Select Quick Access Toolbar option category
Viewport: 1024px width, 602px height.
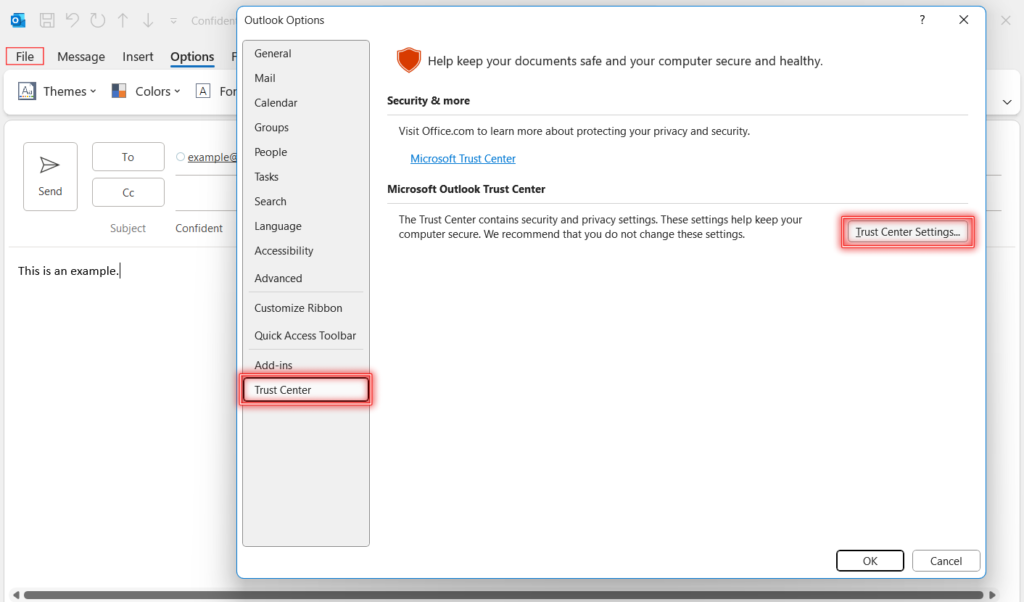305,336
